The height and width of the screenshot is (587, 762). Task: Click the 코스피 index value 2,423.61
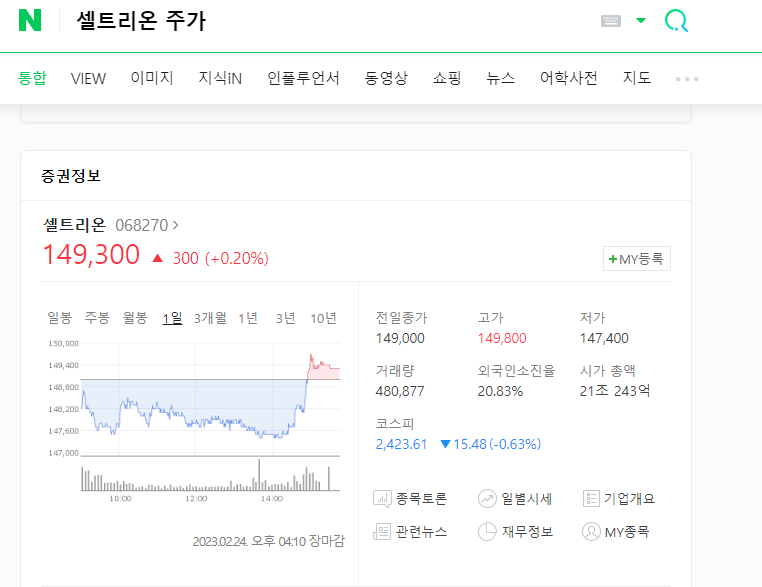point(401,444)
